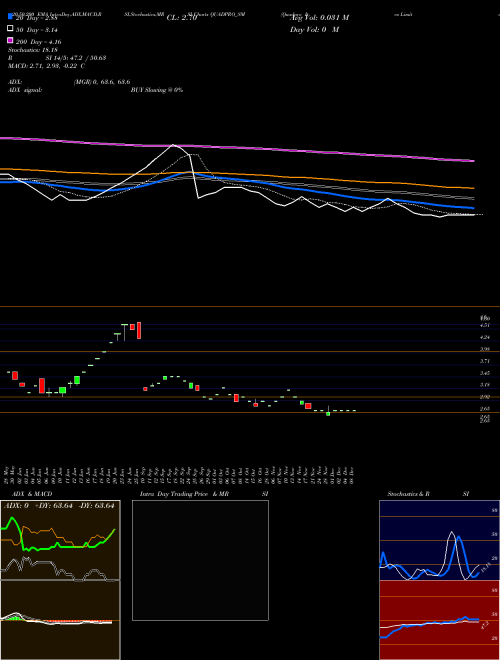This screenshot has height=660, width=500.
Task: Click the 'BUY Slowing @ 0%' signal text
Action: click(157, 90)
